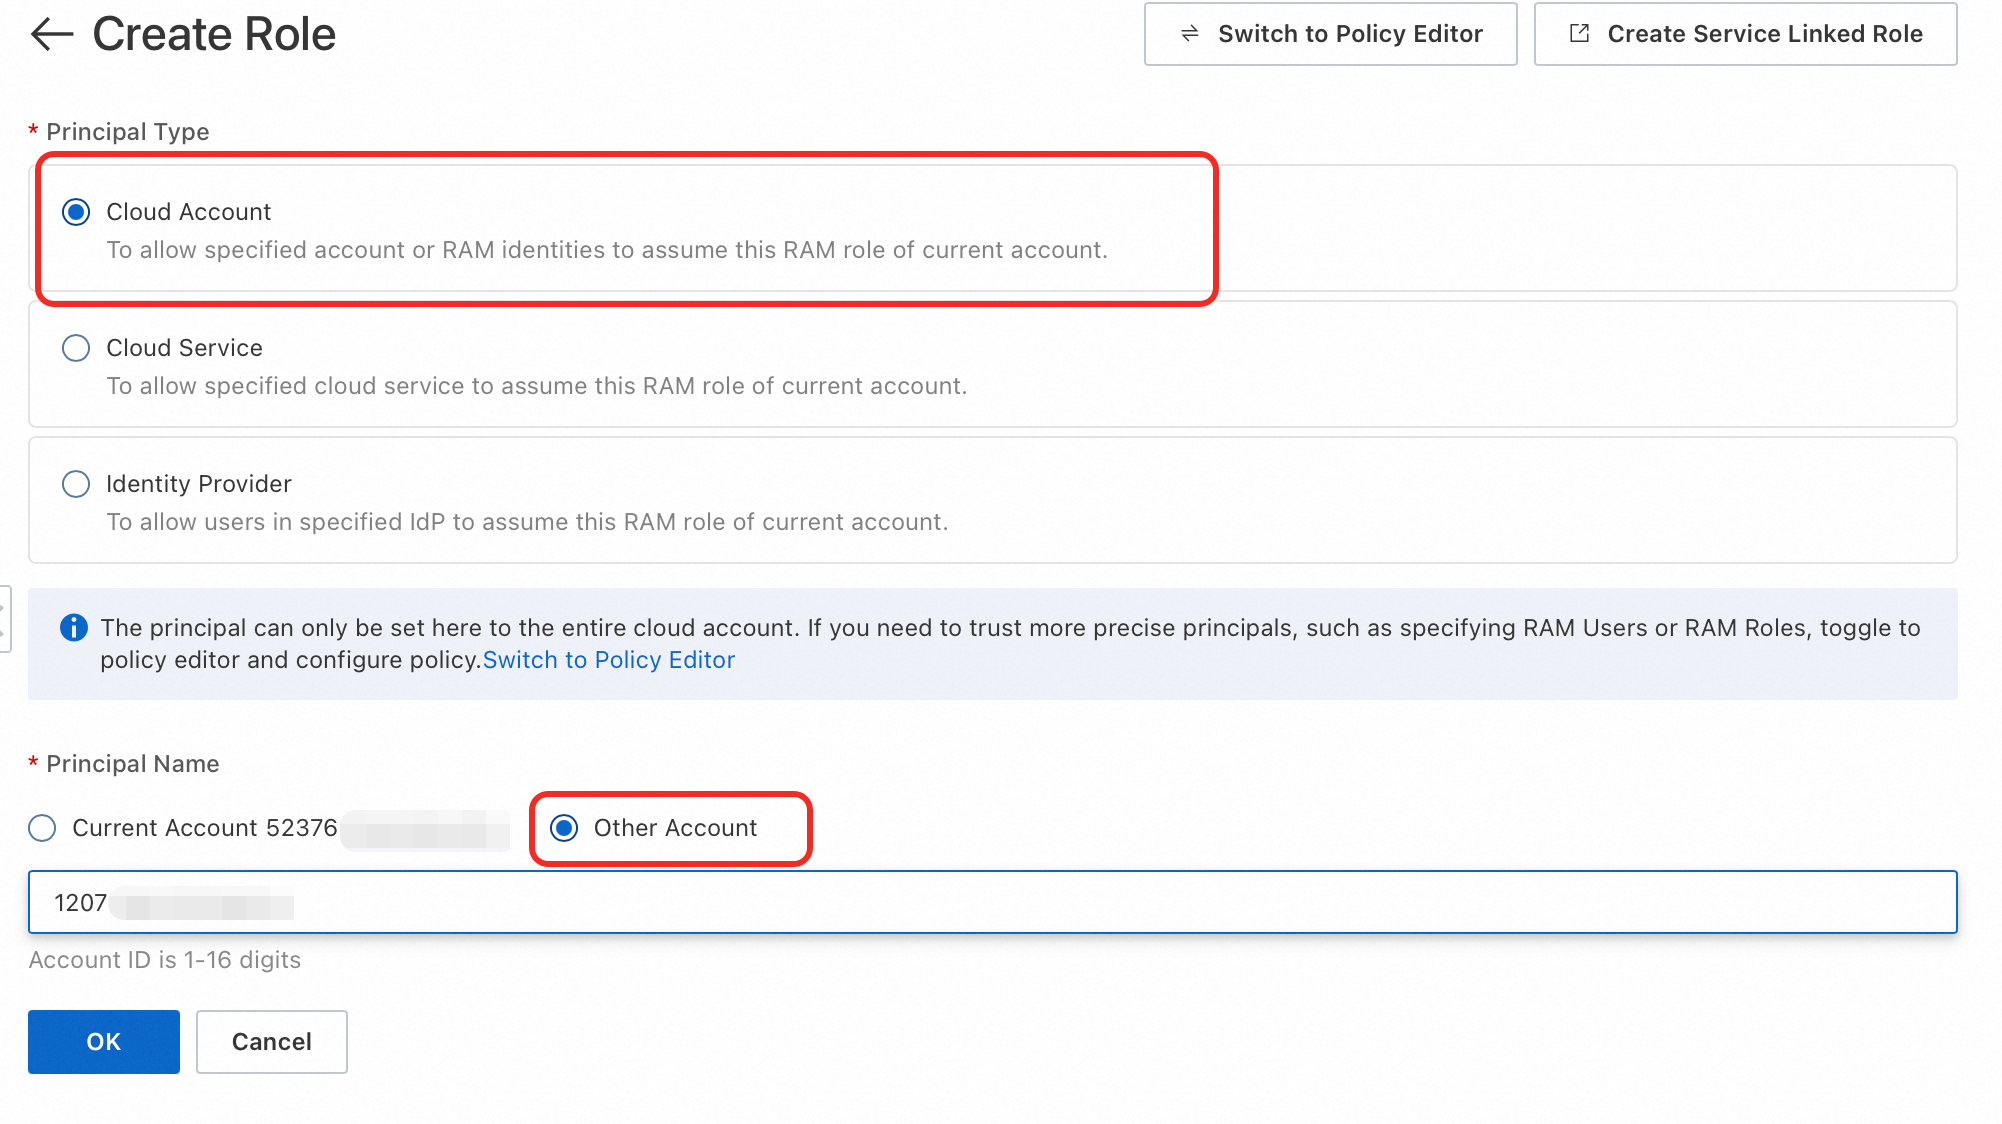Click the back arrow beside Create Role
The image size is (2002, 1124).
point(52,34)
